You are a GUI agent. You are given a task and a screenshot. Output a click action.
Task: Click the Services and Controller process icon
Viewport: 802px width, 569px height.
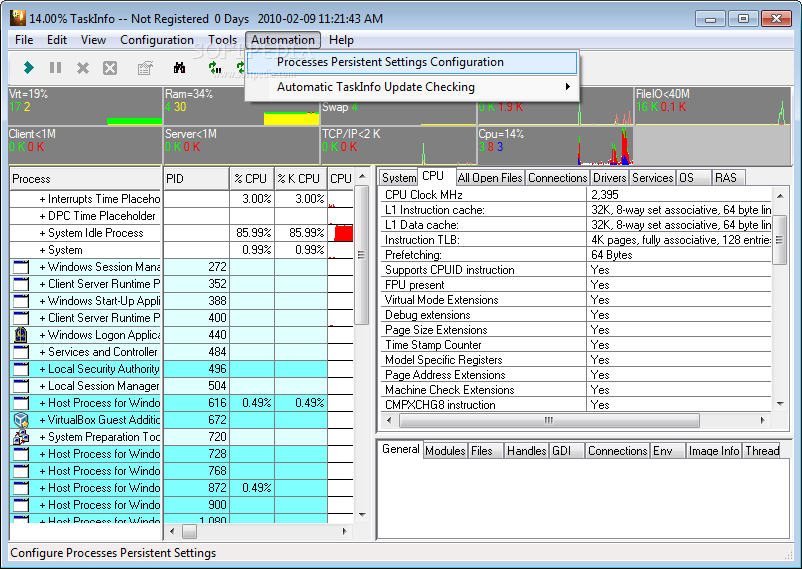pos(21,352)
